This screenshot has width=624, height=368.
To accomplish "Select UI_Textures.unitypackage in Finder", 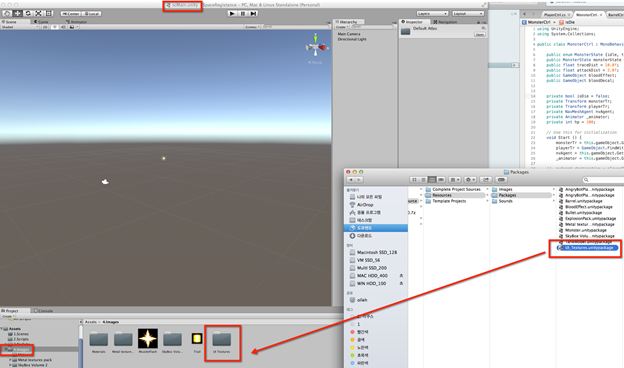I will tap(588, 248).
